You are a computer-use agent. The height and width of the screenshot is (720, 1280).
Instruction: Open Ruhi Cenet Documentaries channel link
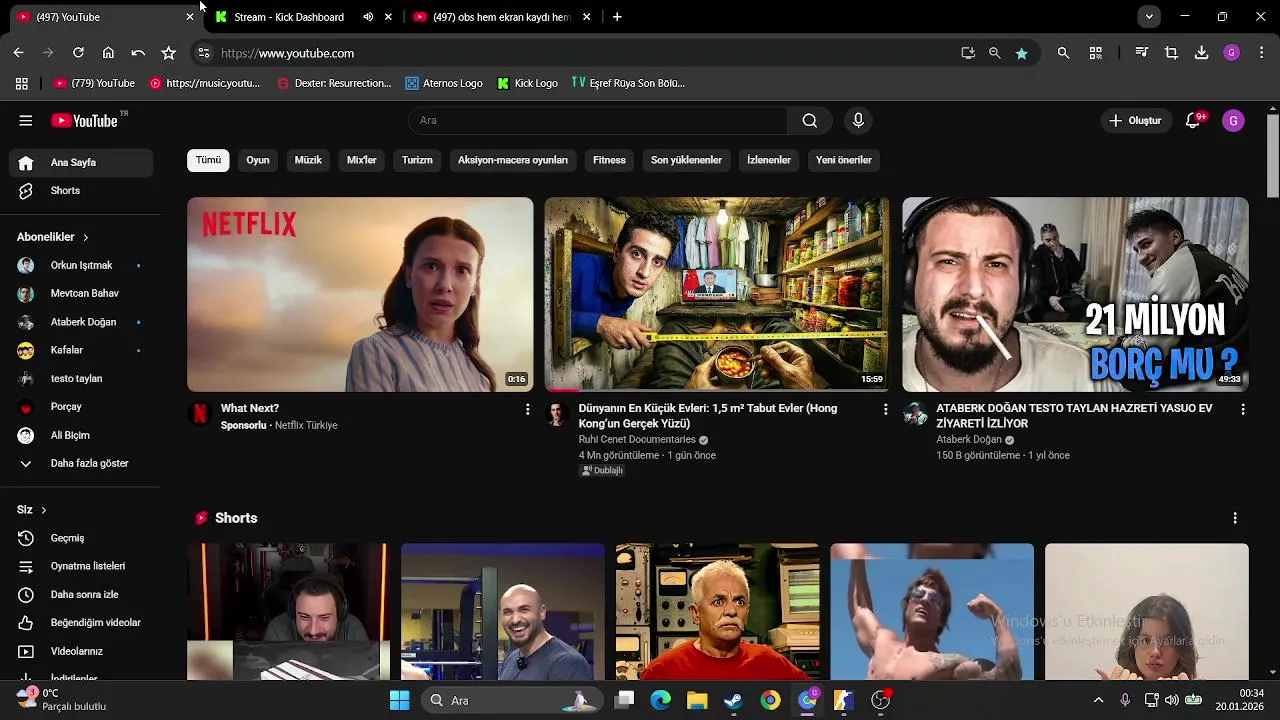coord(637,440)
